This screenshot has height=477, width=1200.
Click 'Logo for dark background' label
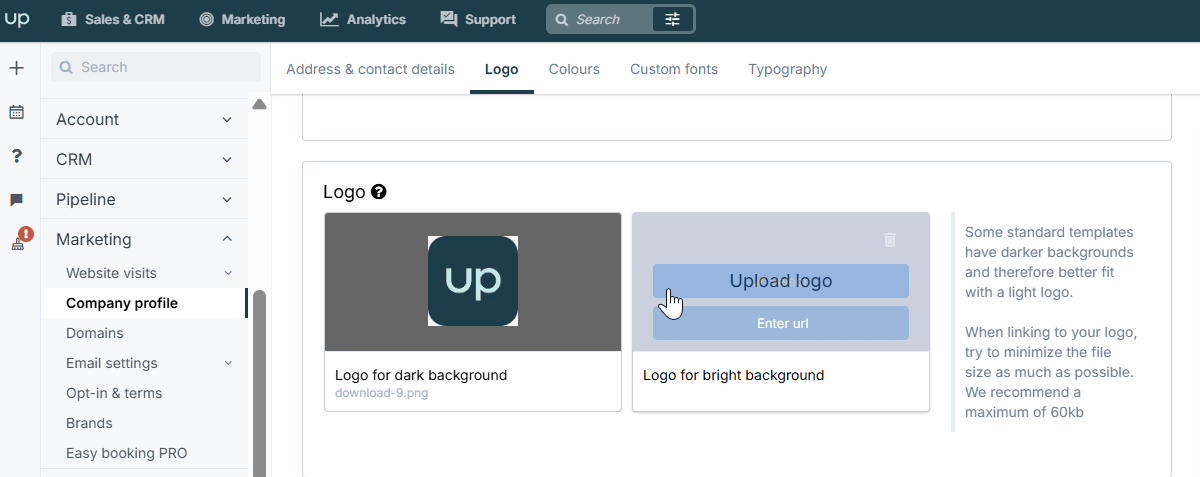[421, 375]
